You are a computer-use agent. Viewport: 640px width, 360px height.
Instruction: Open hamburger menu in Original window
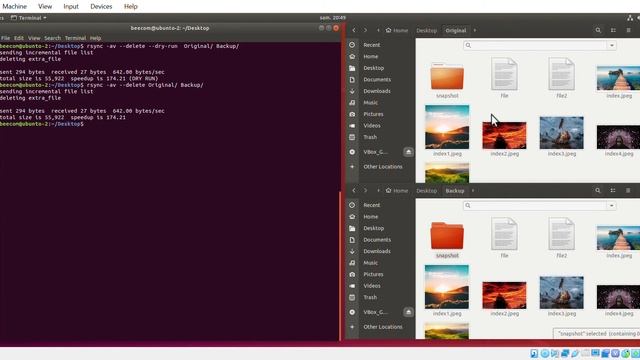629,30
